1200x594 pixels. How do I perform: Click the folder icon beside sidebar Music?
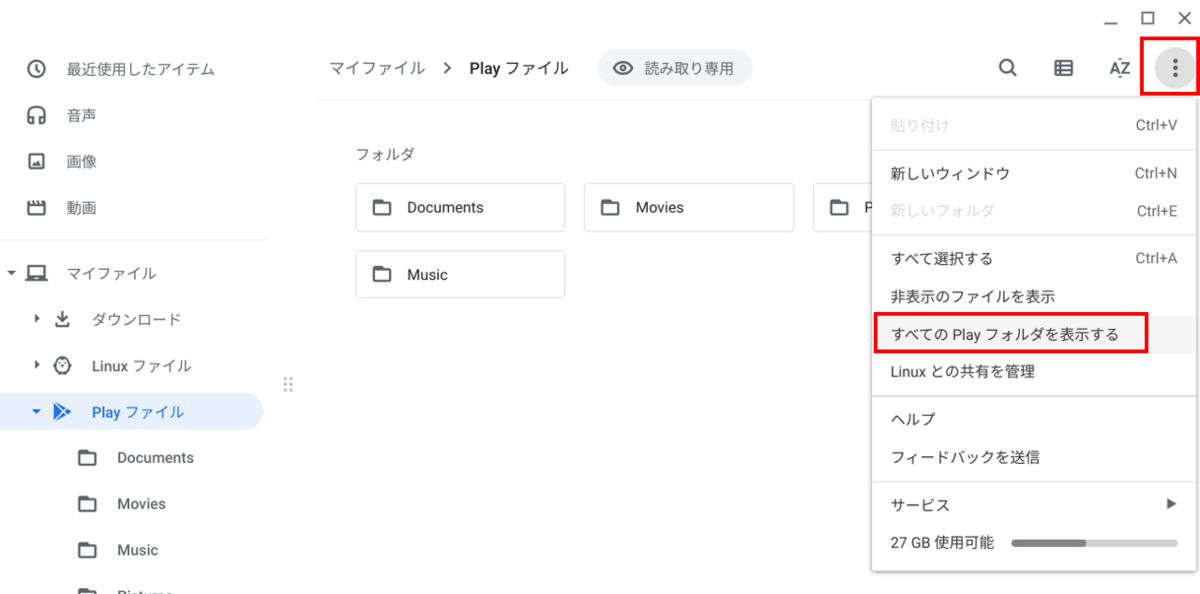point(88,550)
